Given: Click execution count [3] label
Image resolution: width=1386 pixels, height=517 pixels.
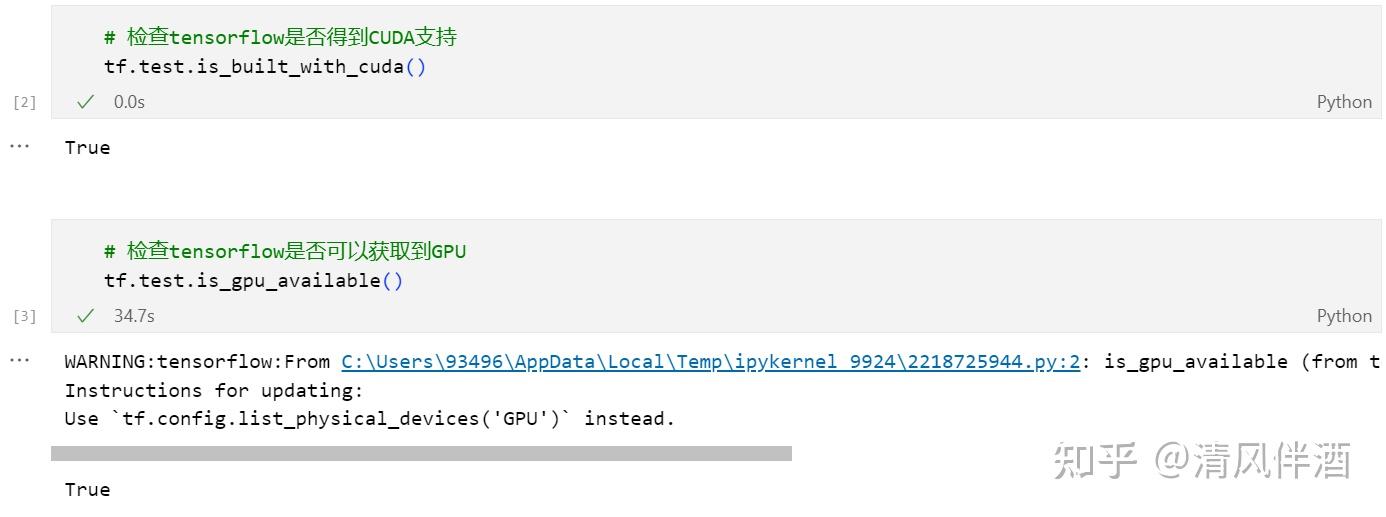Looking at the screenshot, I should tap(24, 316).
